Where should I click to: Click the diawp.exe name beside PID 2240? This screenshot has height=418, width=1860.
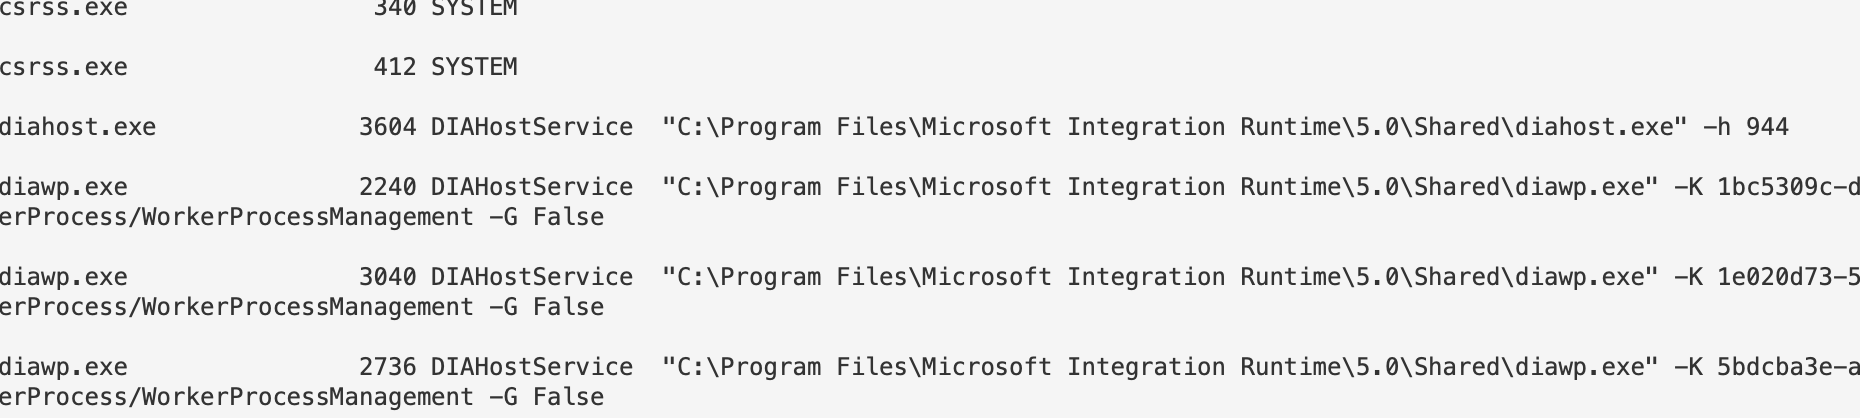pyautogui.click(x=63, y=188)
